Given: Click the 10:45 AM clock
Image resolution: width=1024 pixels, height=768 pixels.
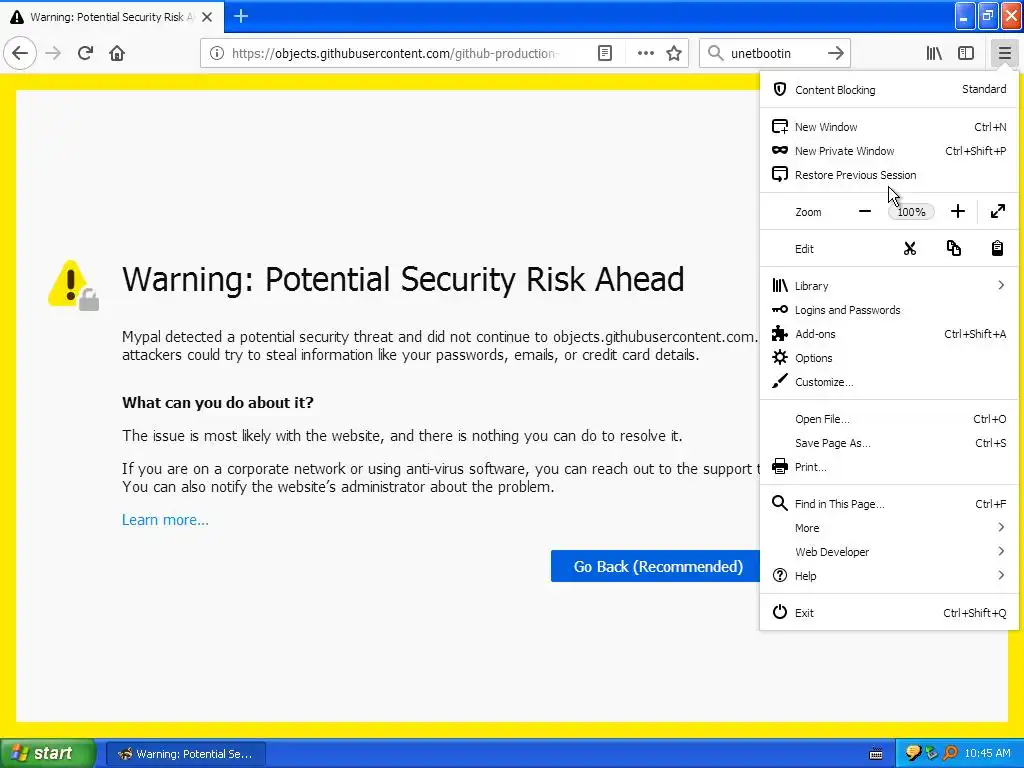Looking at the screenshot, I should (x=987, y=754).
